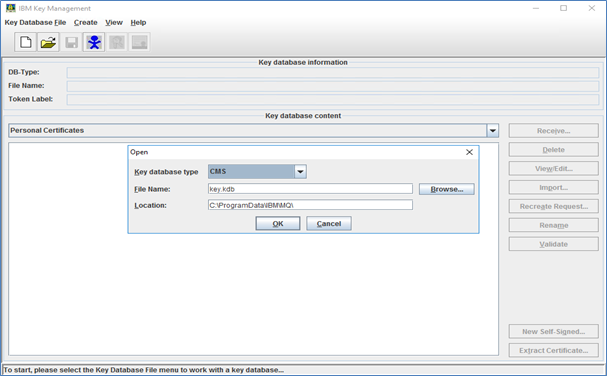Click the New Self-Signed button

[x=554, y=331]
